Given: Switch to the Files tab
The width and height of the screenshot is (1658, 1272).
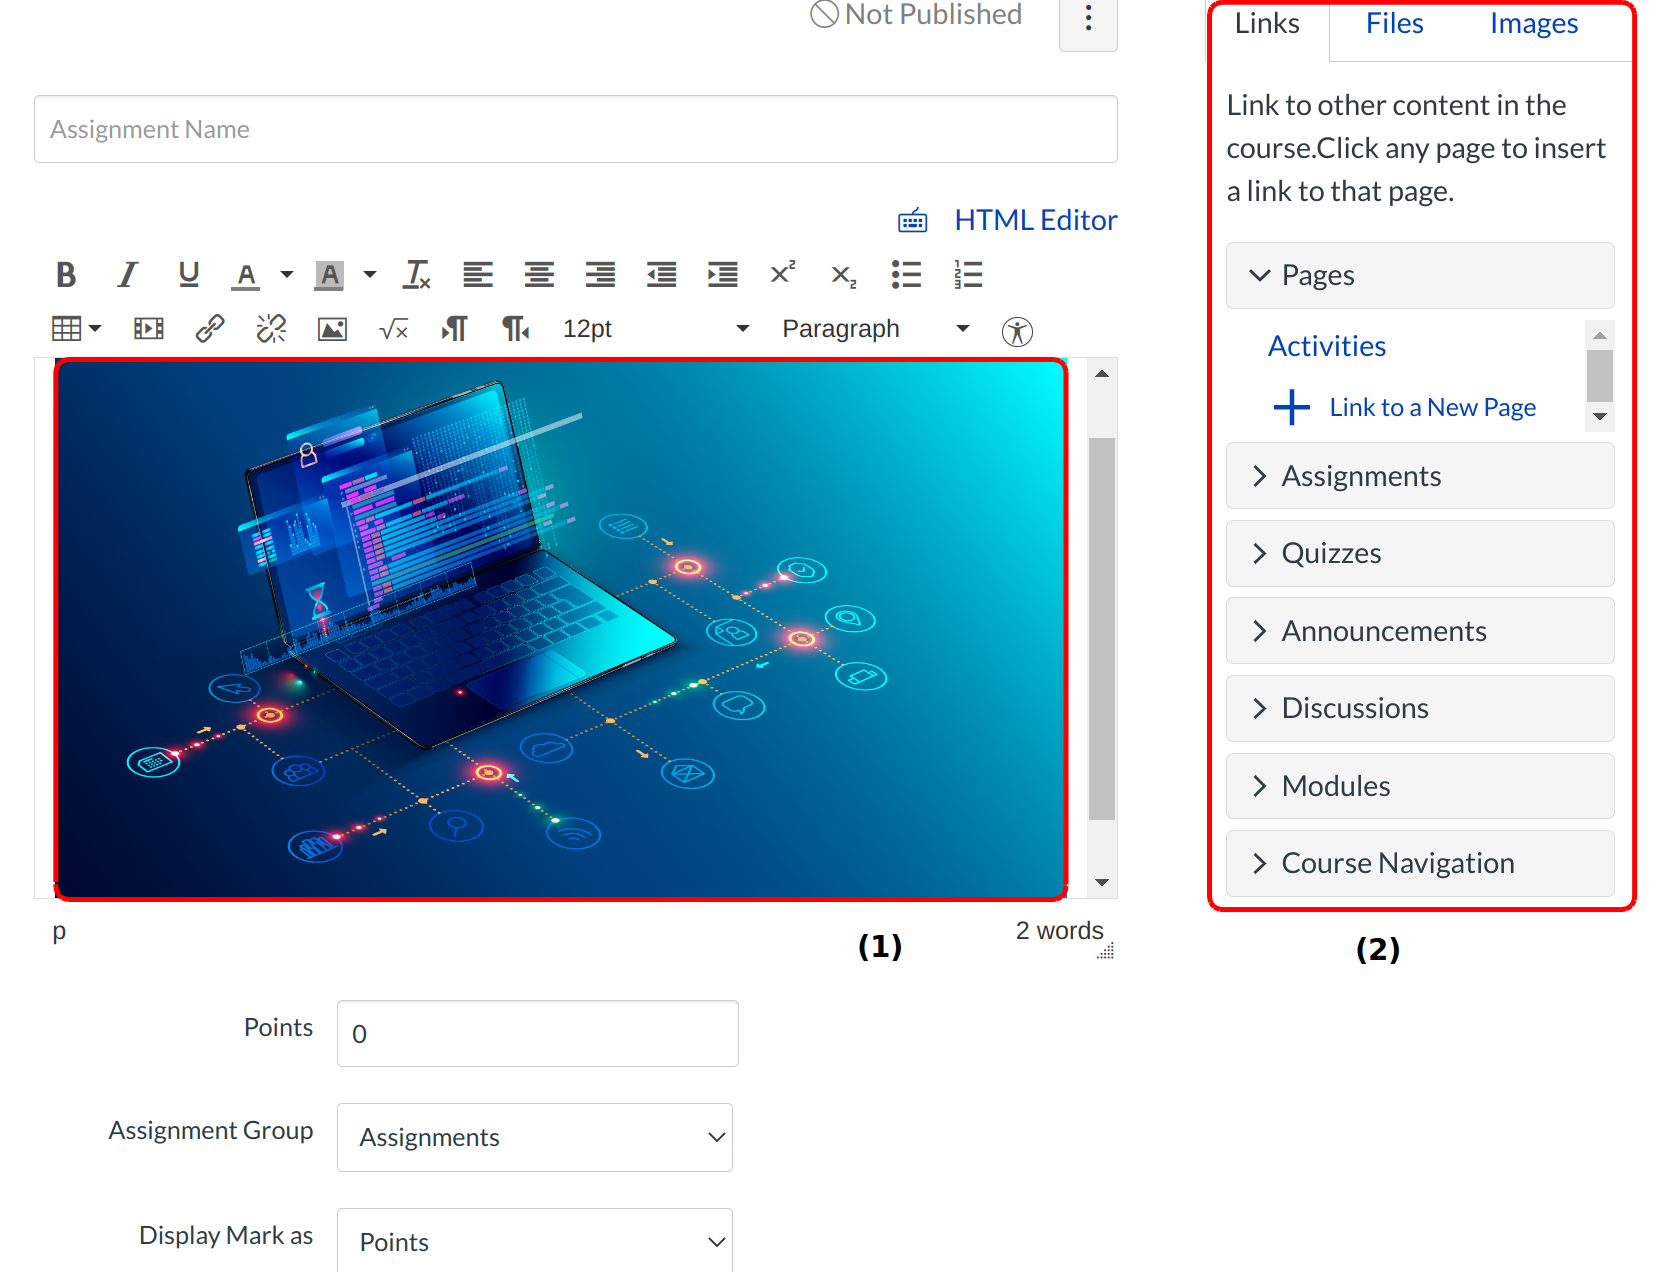Looking at the screenshot, I should [1394, 24].
